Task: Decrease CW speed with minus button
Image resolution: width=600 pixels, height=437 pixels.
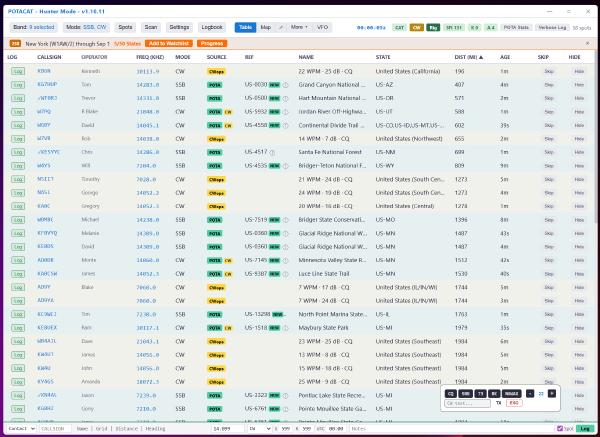Action: [530, 393]
